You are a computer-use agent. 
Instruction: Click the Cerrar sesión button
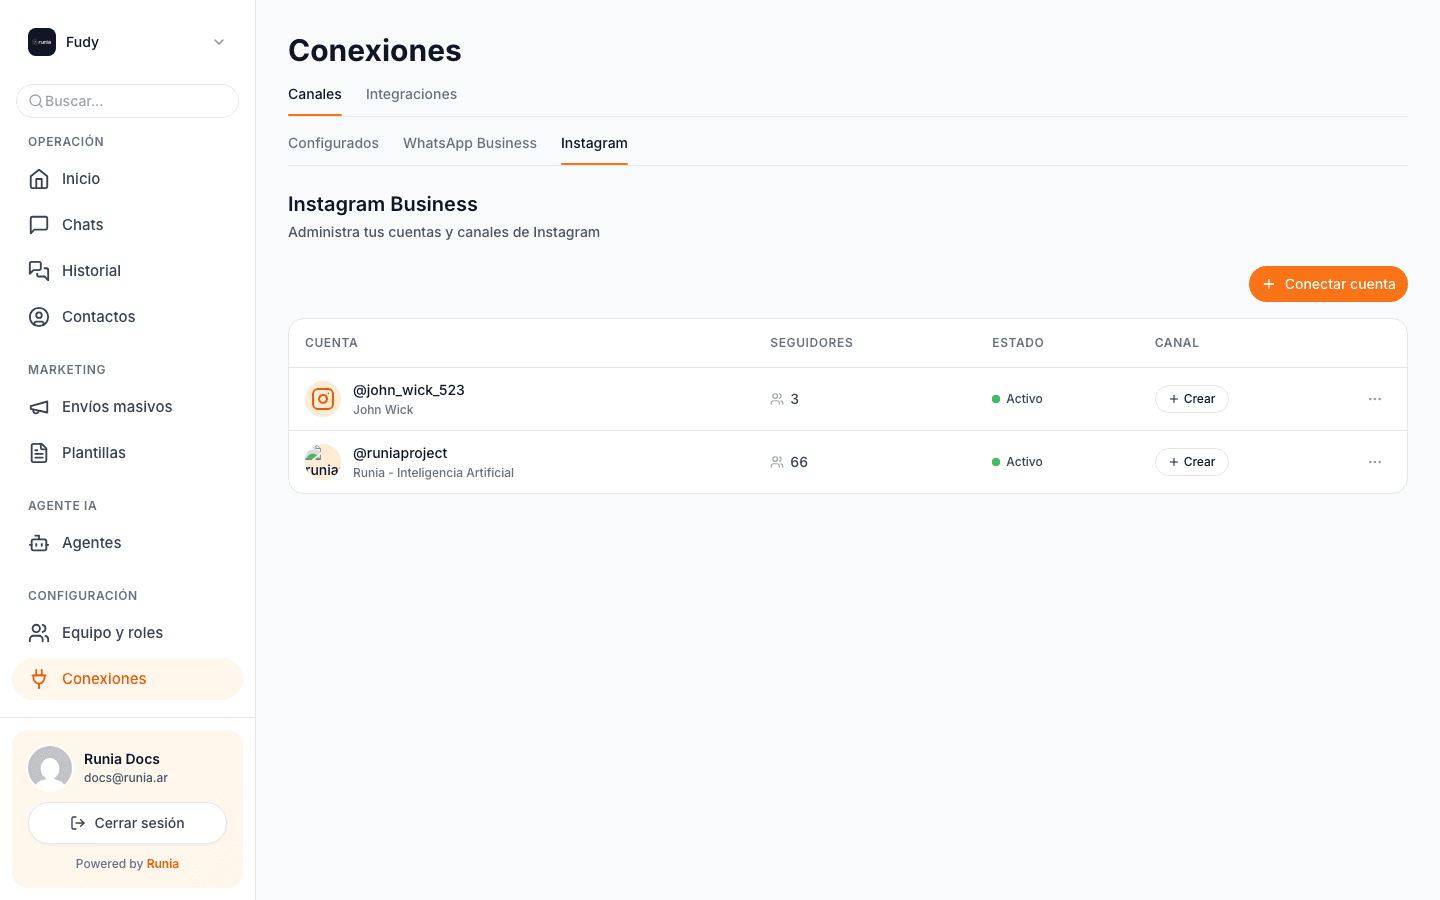[x=127, y=823]
